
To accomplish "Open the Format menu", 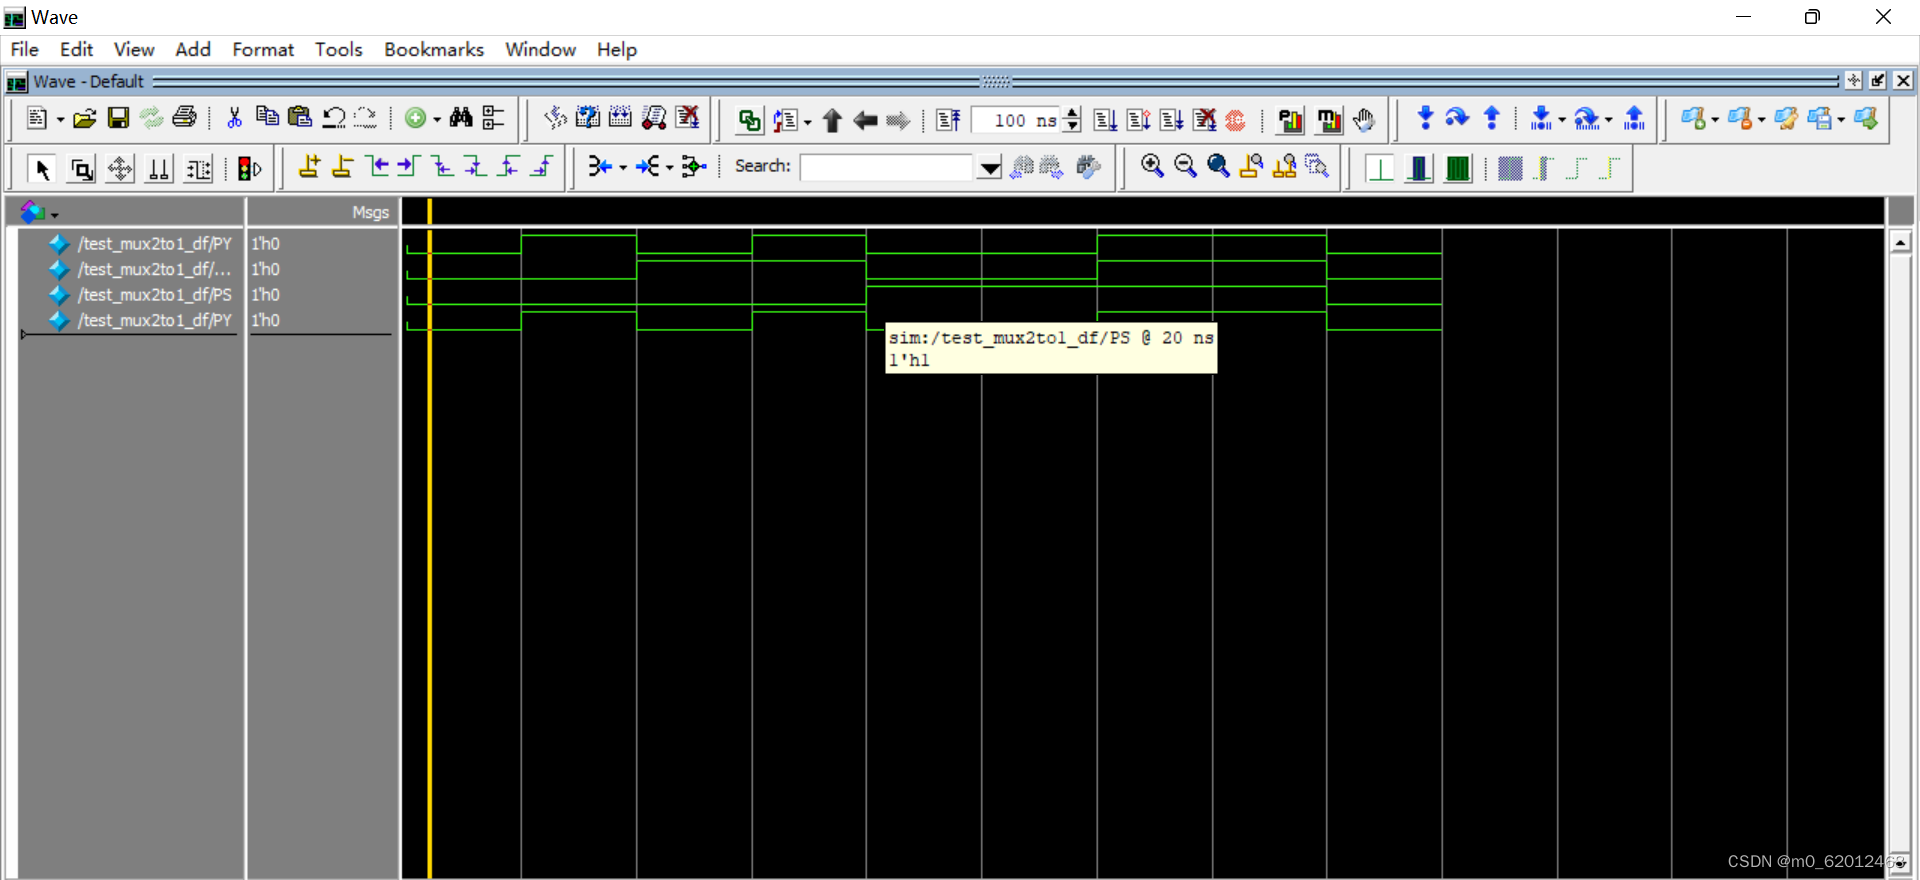I will coord(263,49).
